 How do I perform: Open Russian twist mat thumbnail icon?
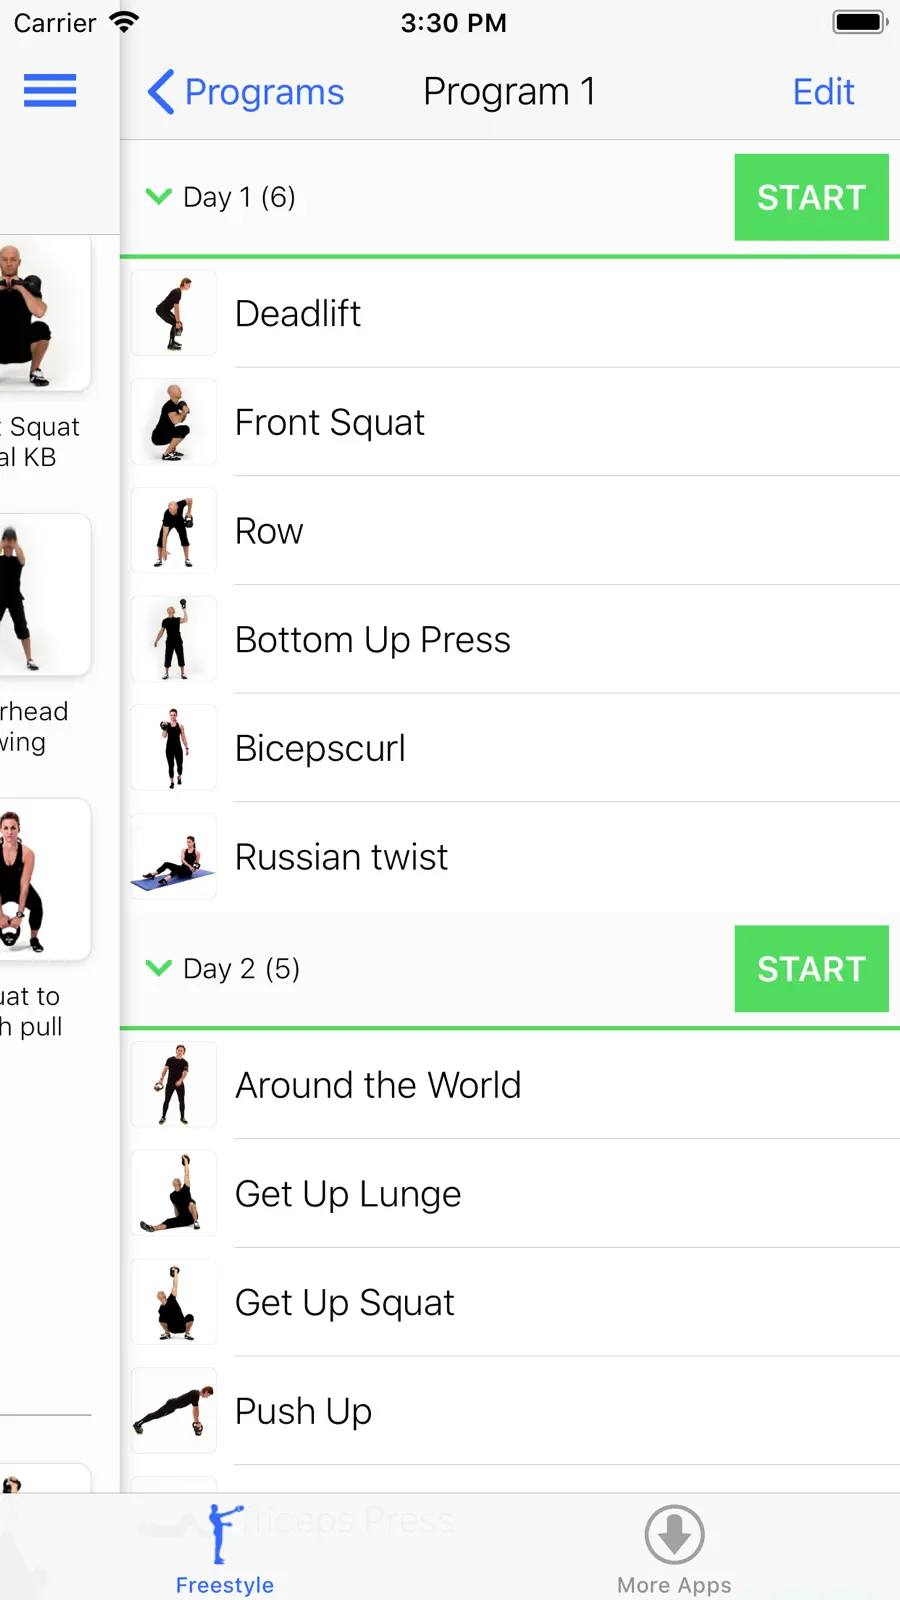(x=174, y=856)
